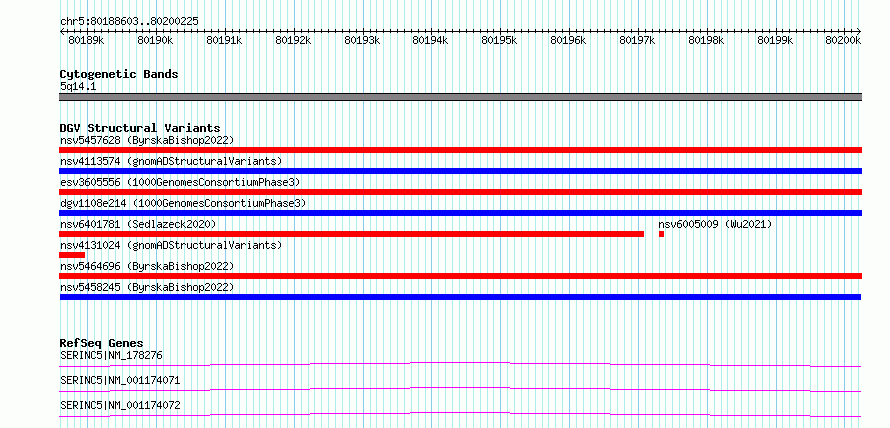The image size is (890, 428).
Task: Click the blue bar for dgv1108e214
Action: point(460,213)
